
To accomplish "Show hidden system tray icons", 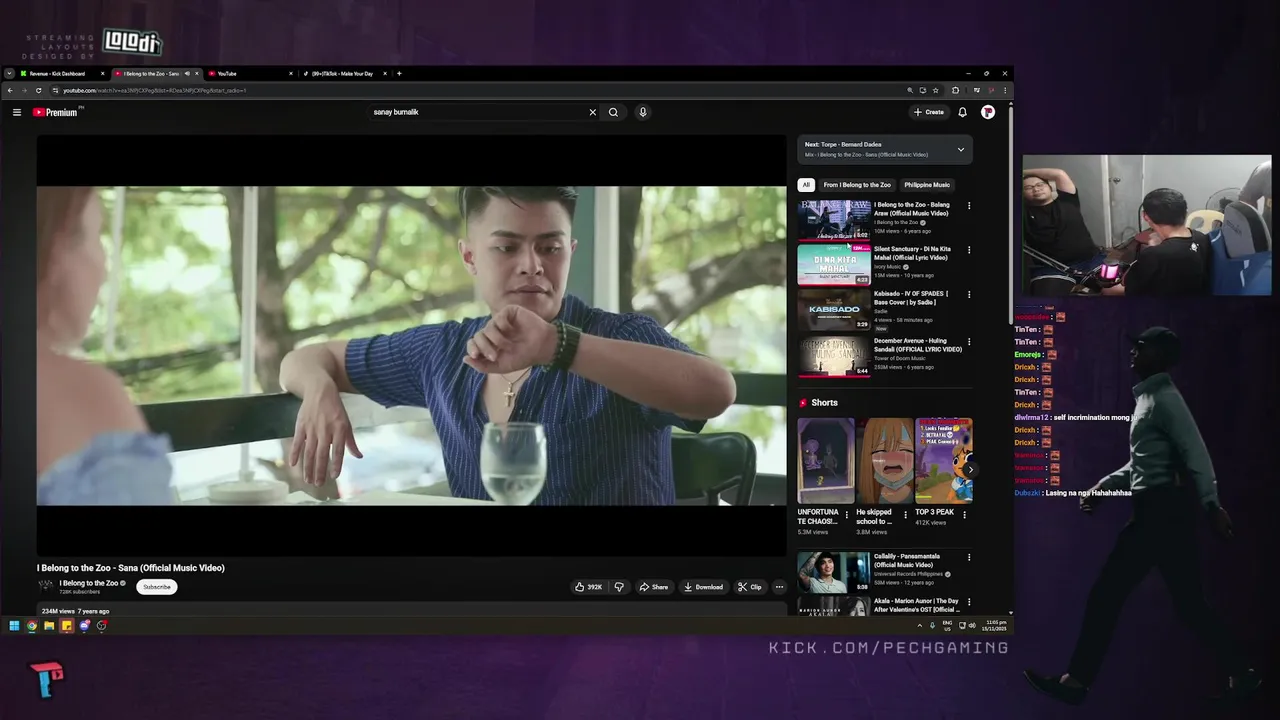I will coord(919,626).
